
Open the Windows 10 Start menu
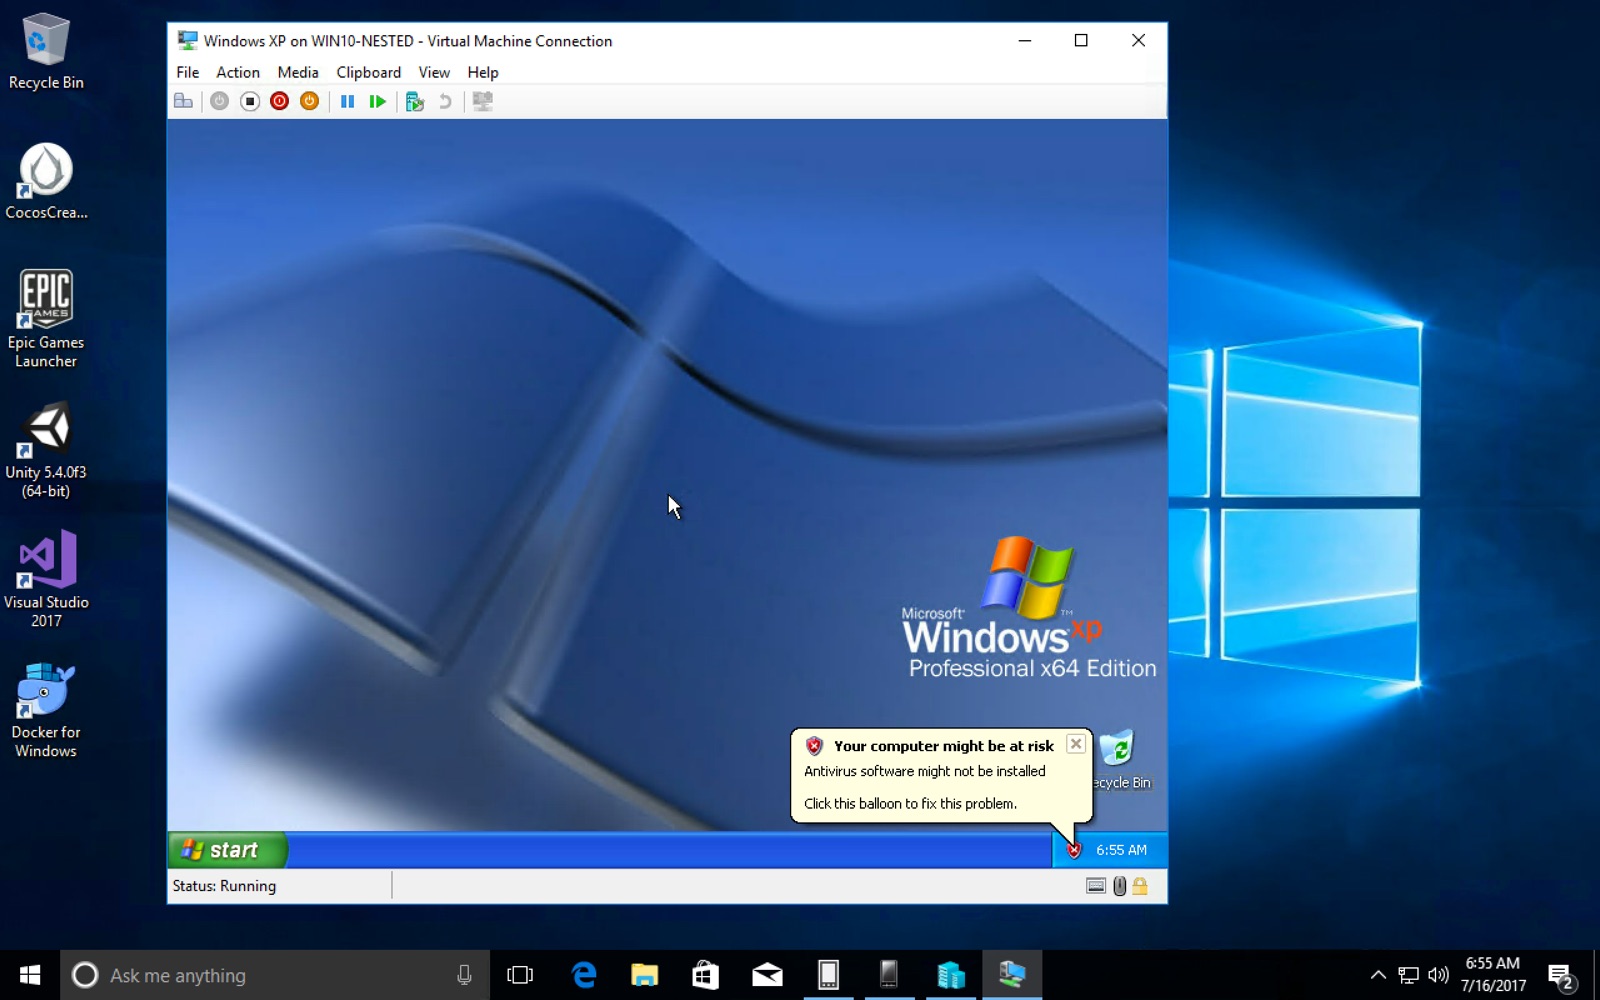click(30, 975)
